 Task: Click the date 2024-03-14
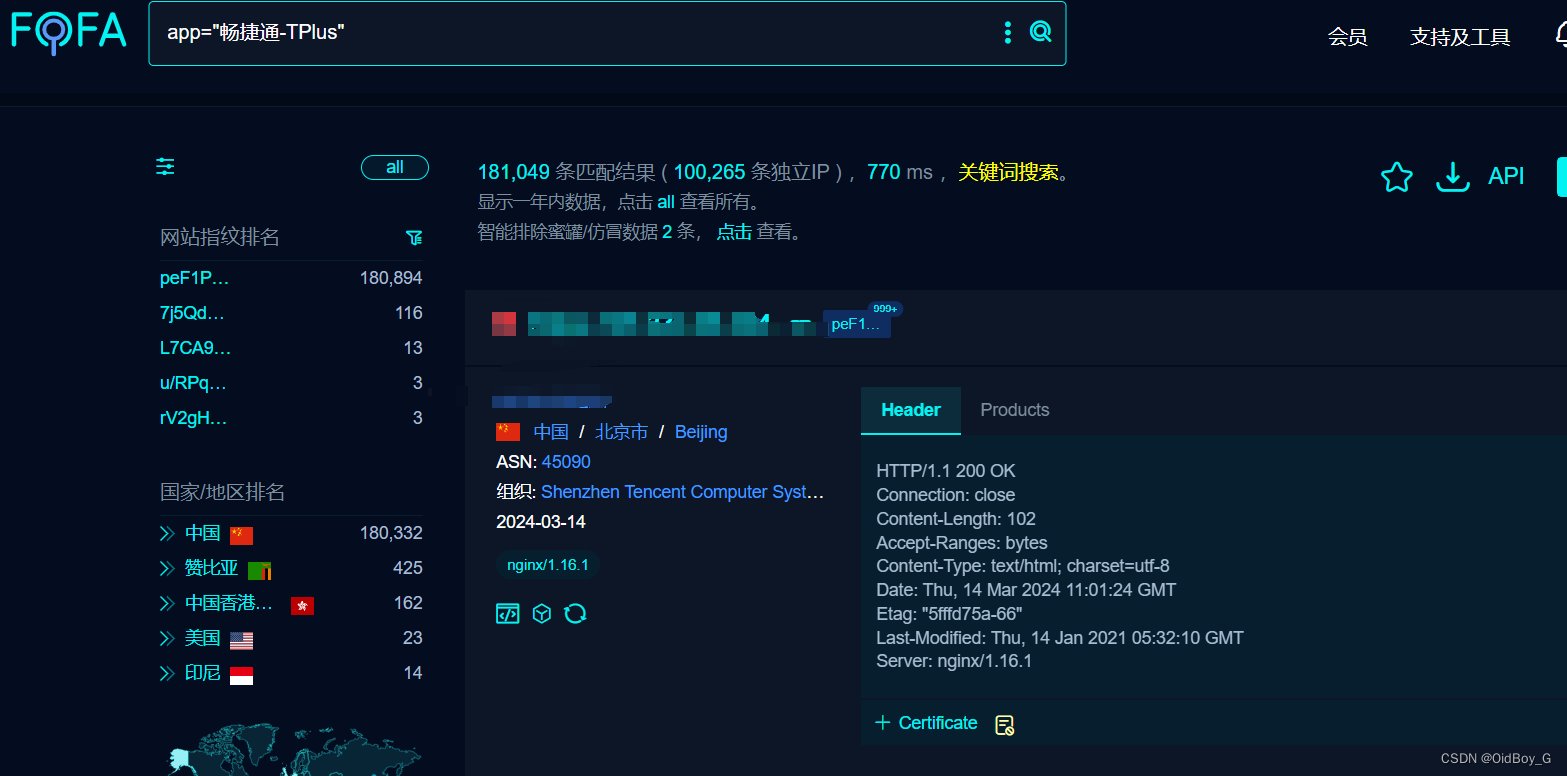tap(541, 522)
